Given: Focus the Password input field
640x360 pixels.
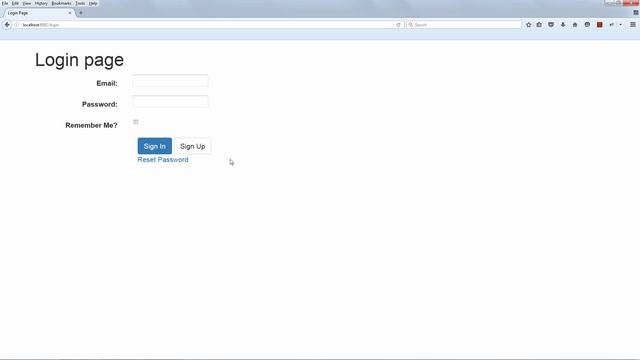Looking at the screenshot, I should point(170,102).
